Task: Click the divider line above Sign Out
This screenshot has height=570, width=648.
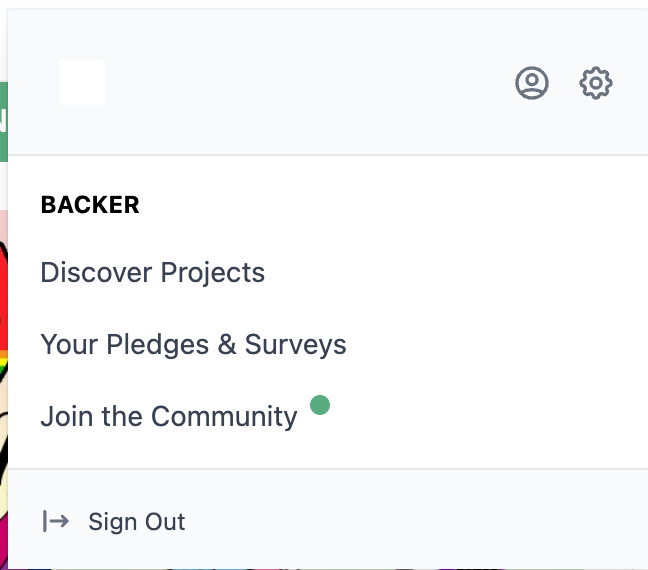Action: [x=328, y=468]
